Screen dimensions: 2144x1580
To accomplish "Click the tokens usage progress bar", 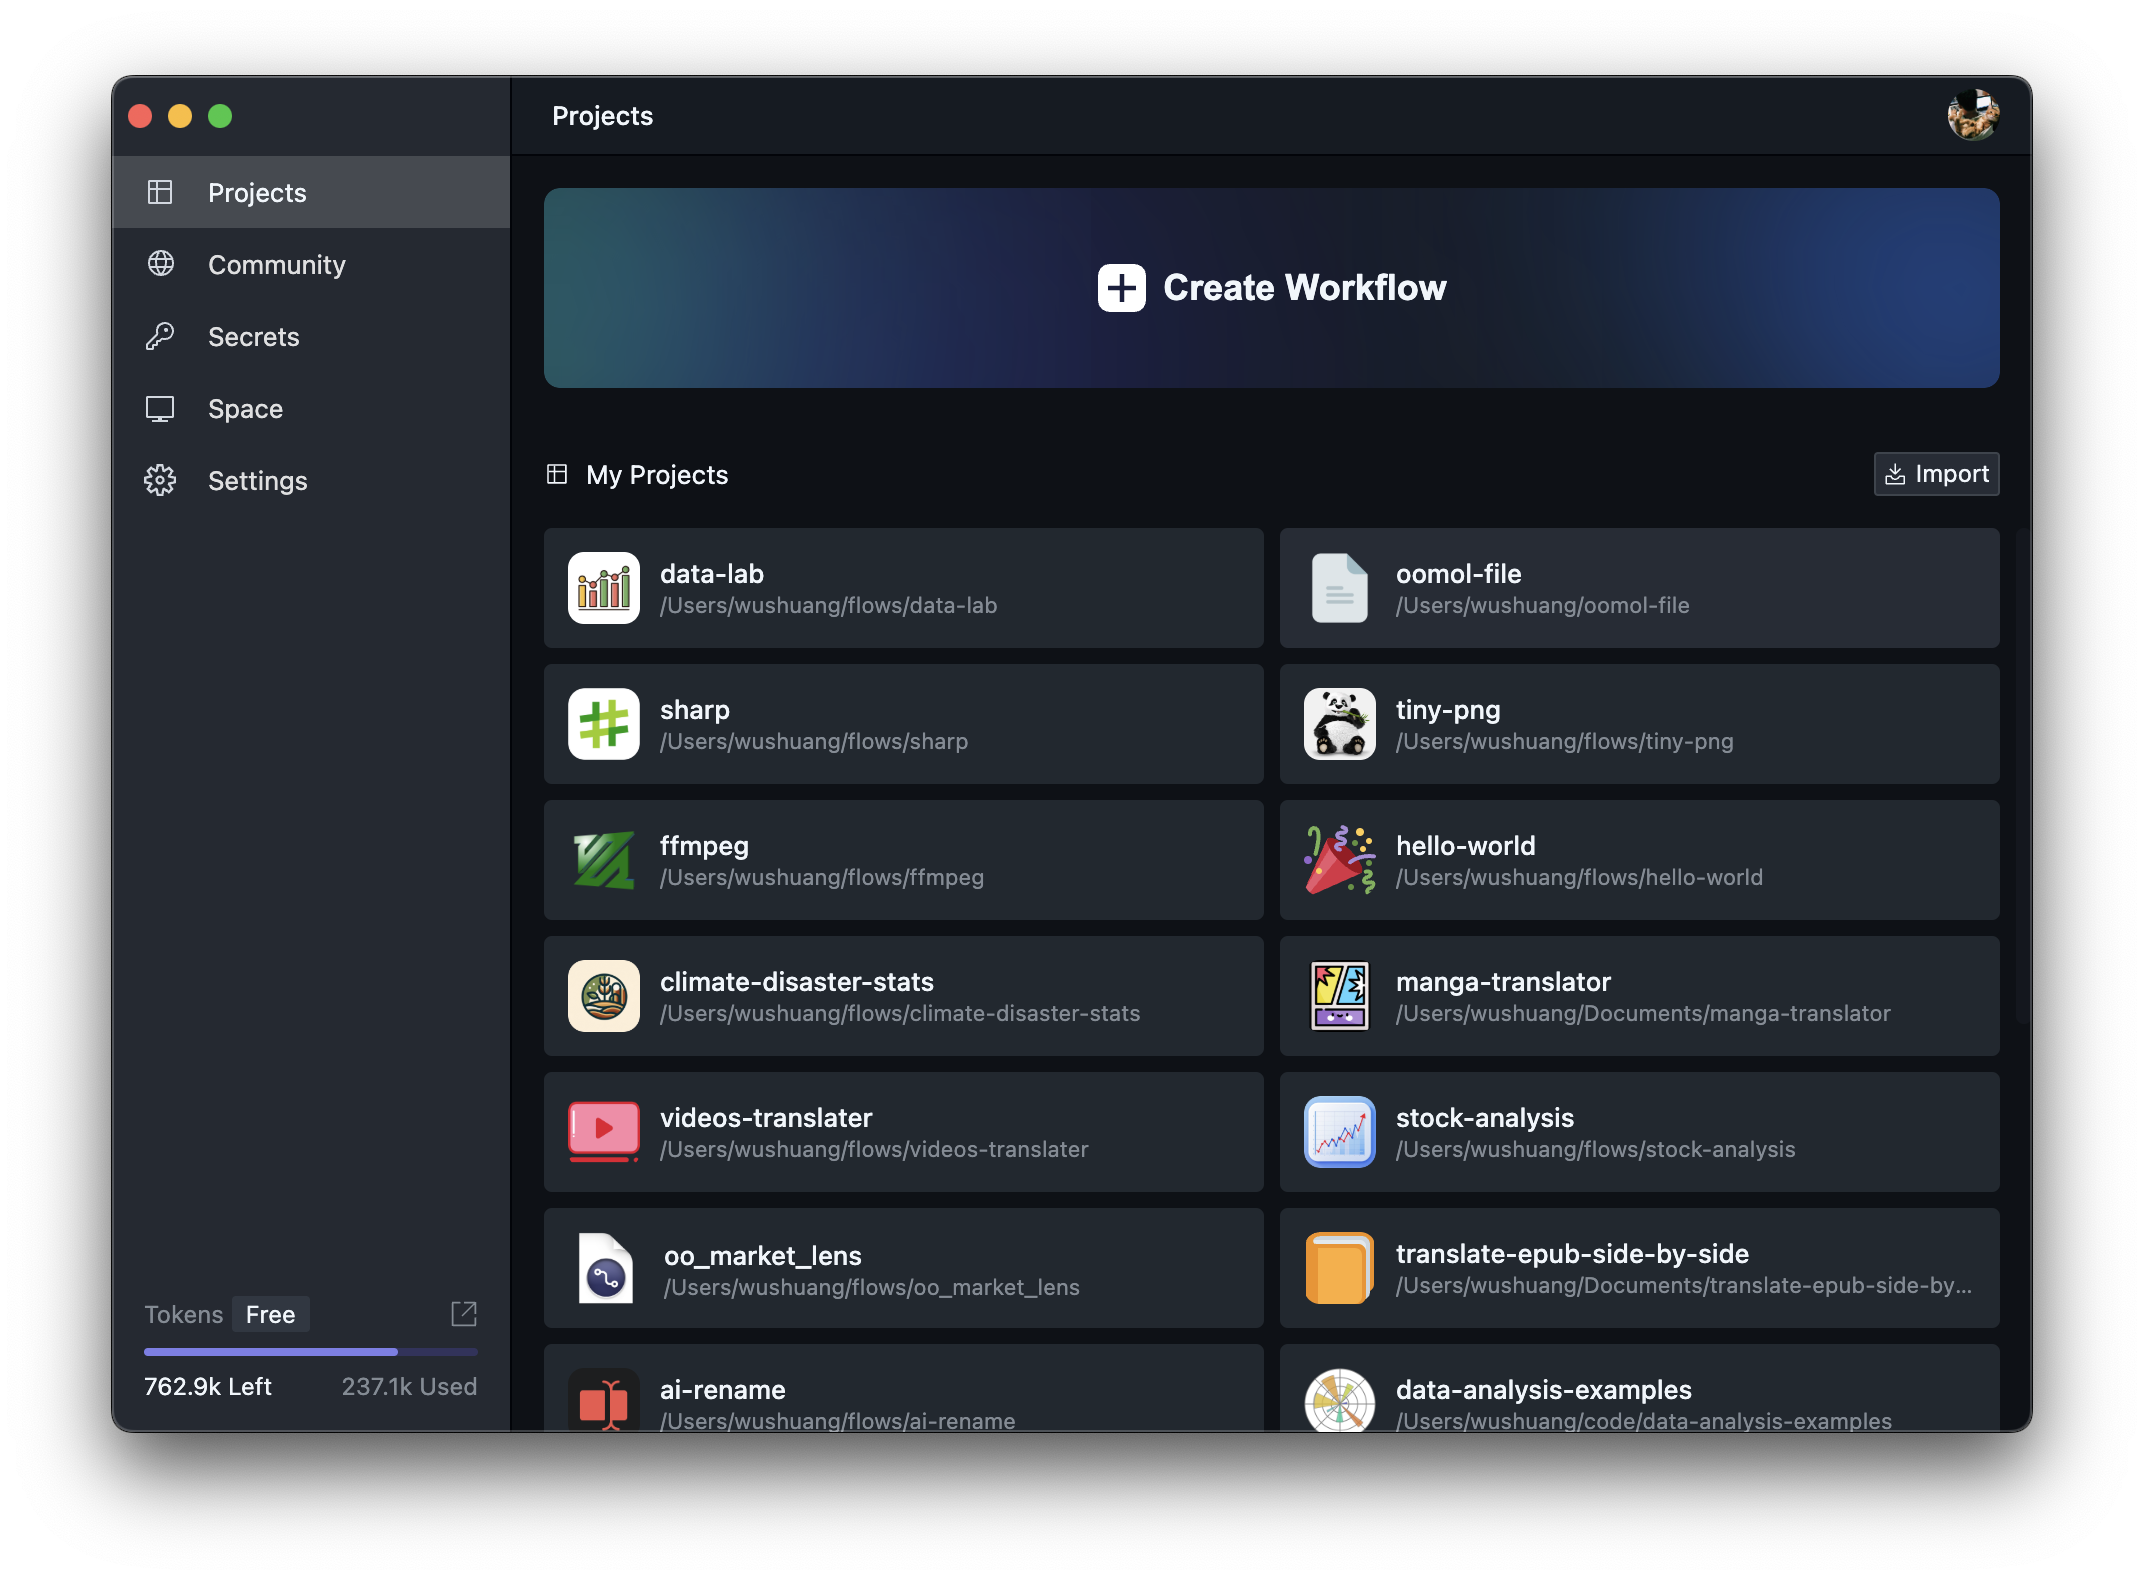I will coord(310,1352).
